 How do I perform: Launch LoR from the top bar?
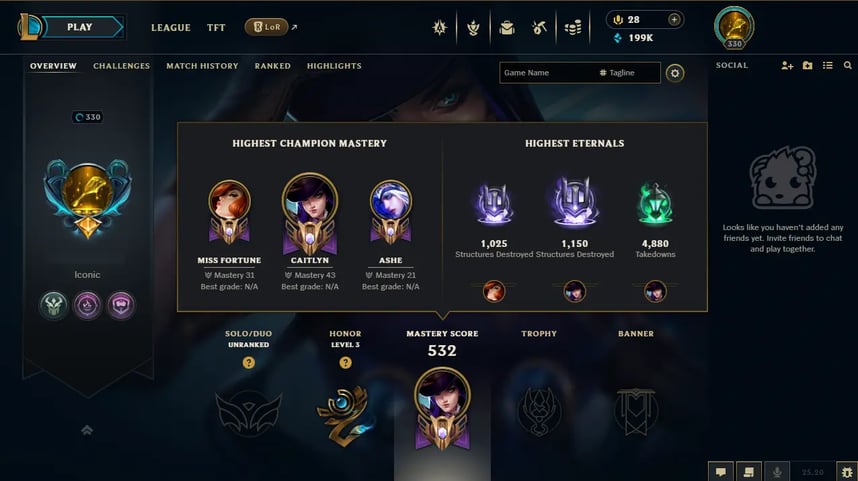point(266,27)
